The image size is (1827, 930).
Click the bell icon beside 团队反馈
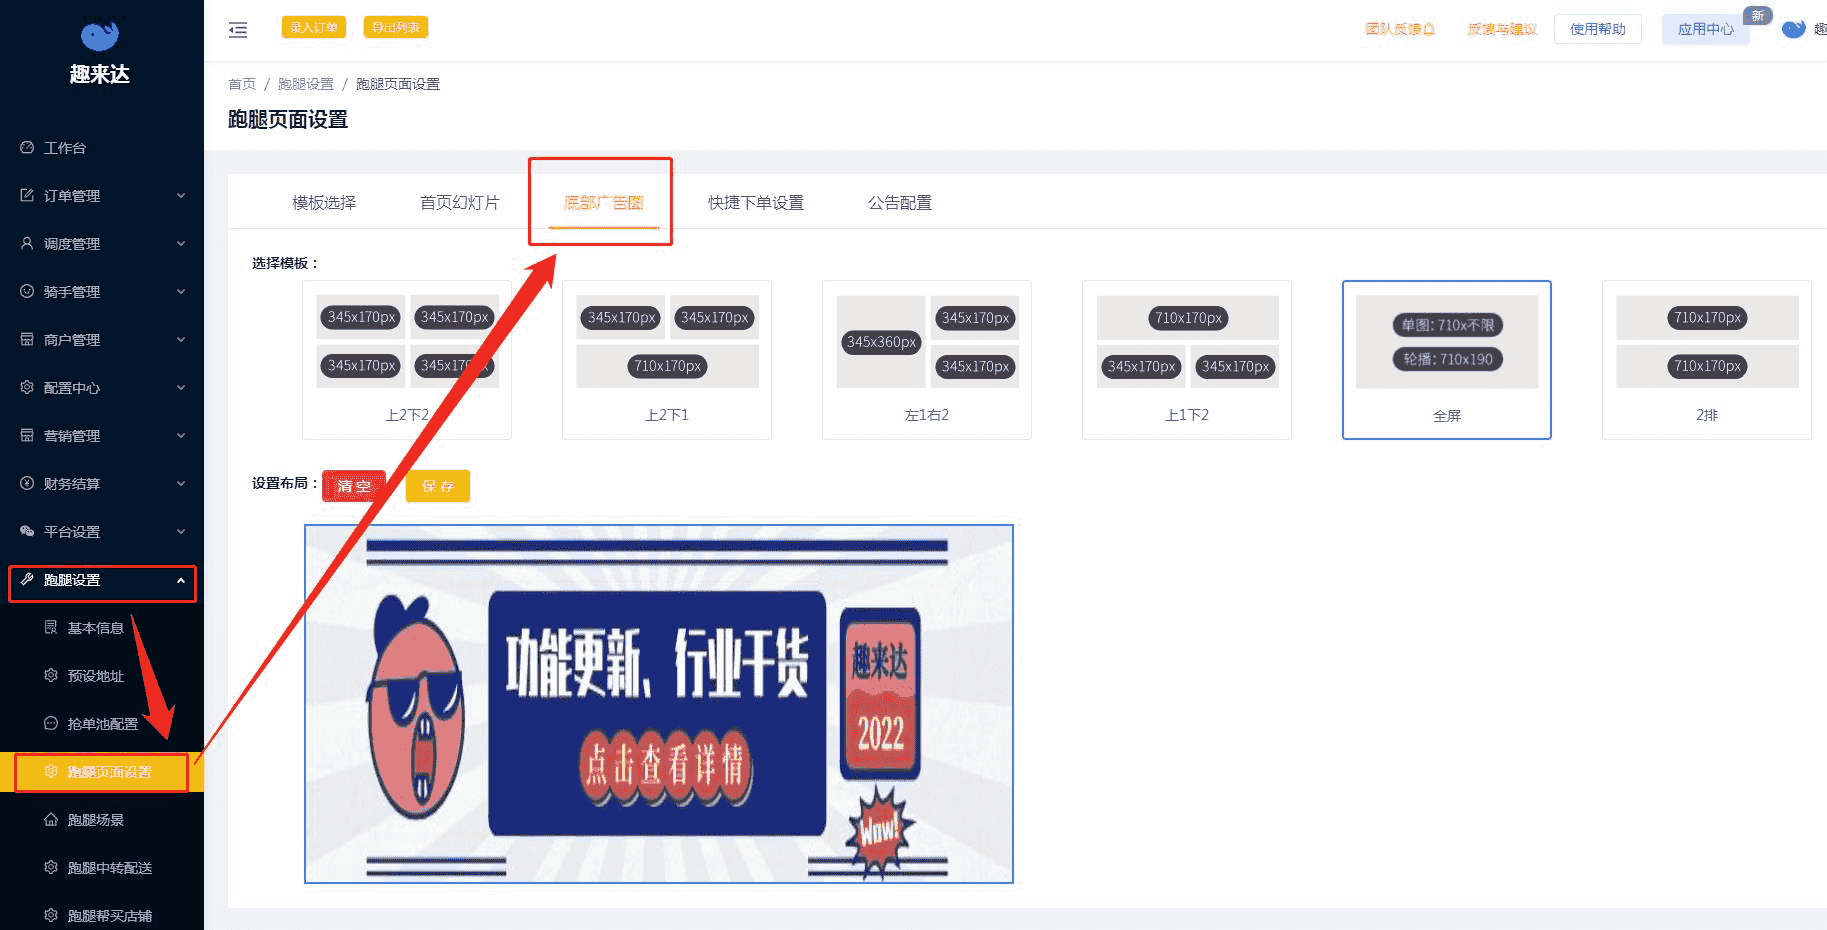[x=1429, y=29]
